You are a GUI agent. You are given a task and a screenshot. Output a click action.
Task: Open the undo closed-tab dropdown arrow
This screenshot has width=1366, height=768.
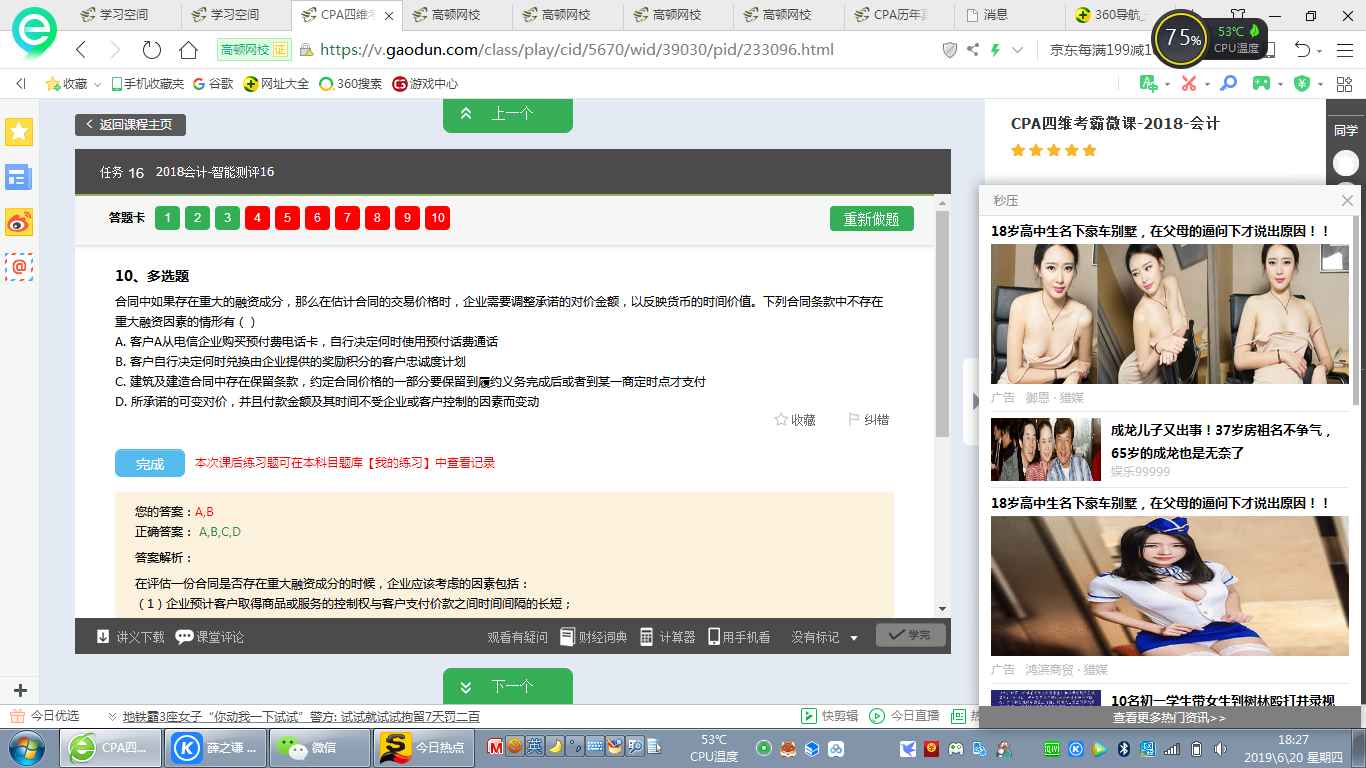click(x=1320, y=51)
